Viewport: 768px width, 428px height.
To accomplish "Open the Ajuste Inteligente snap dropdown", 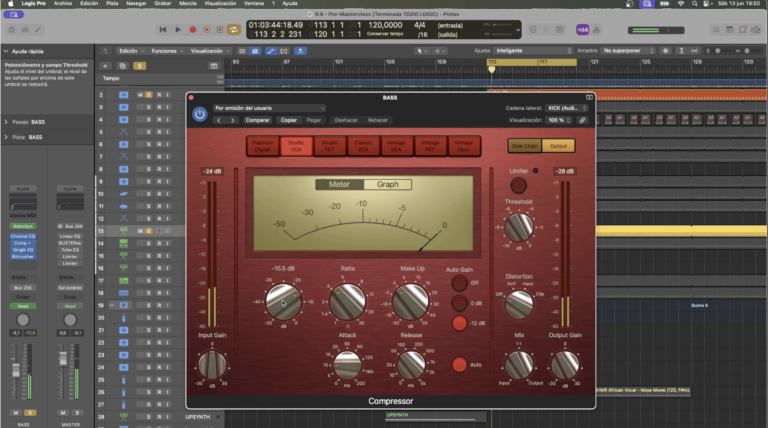I will pos(533,50).
